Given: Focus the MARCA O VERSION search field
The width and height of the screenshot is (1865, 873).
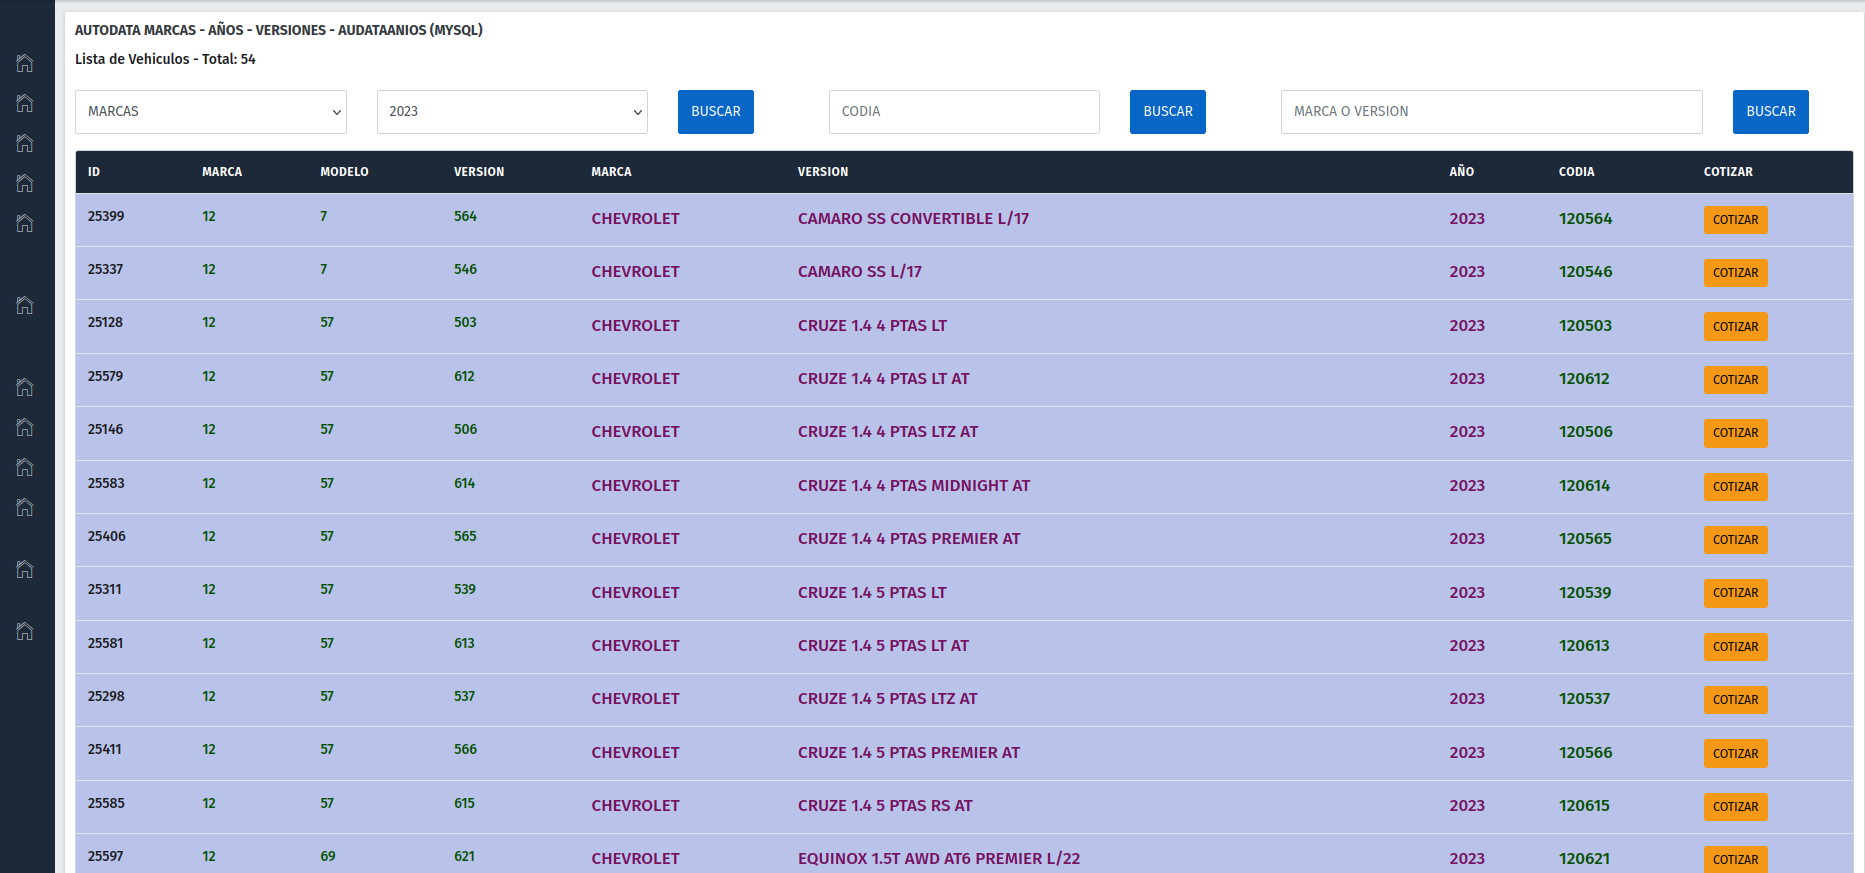Looking at the screenshot, I should [x=1491, y=112].
